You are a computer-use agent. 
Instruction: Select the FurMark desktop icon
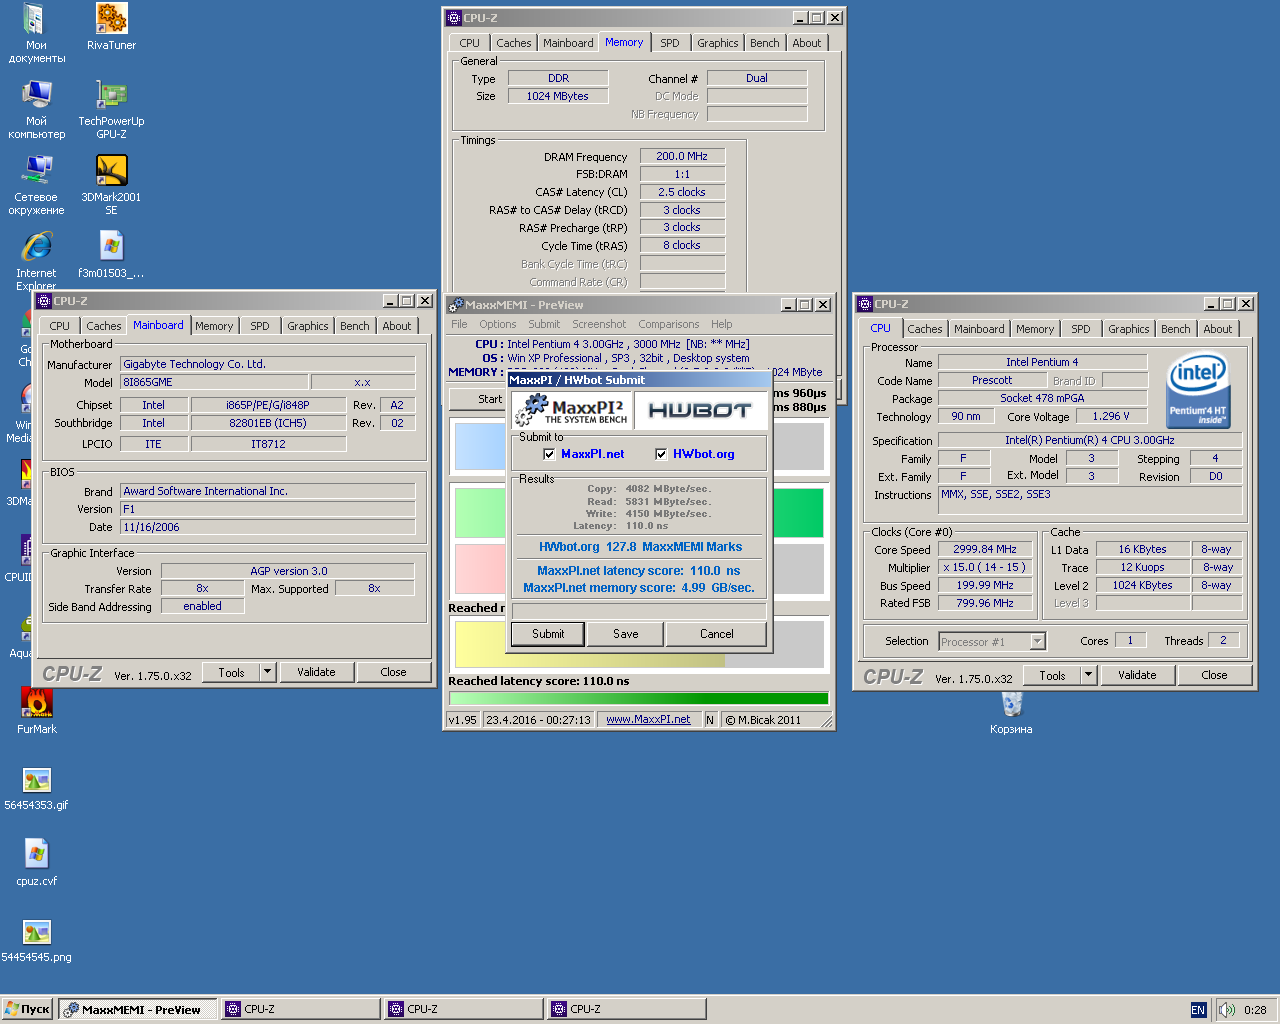click(x=37, y=711)
